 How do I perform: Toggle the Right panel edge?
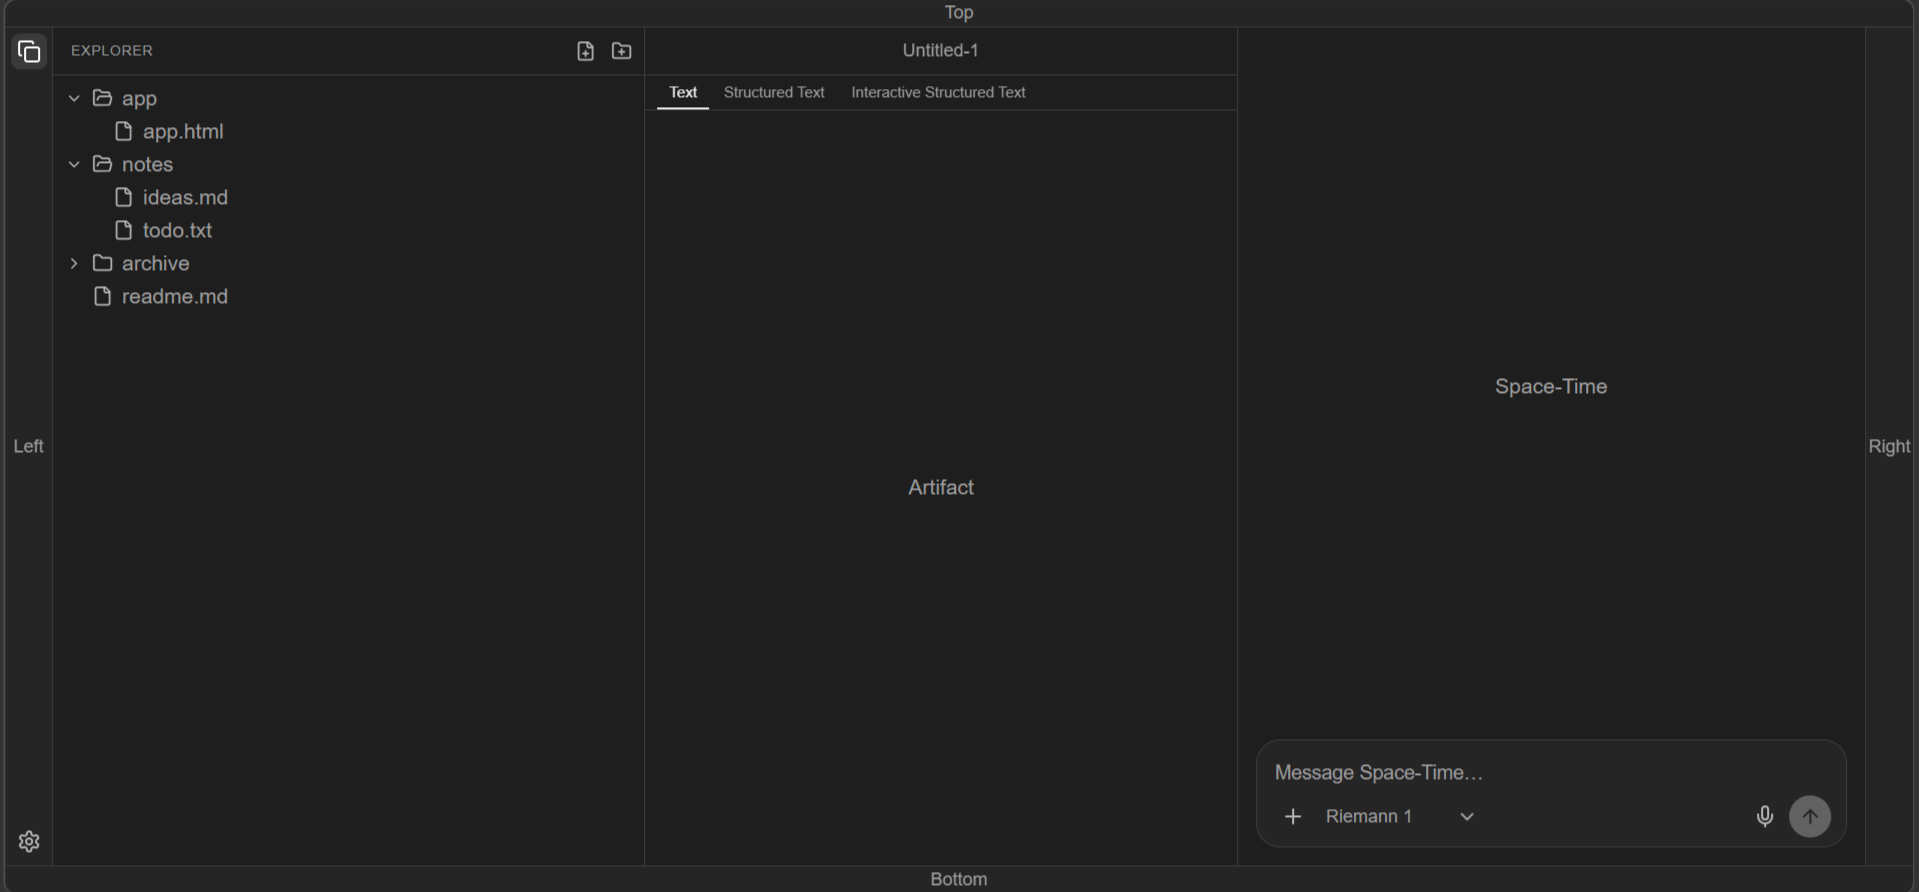1889,446
